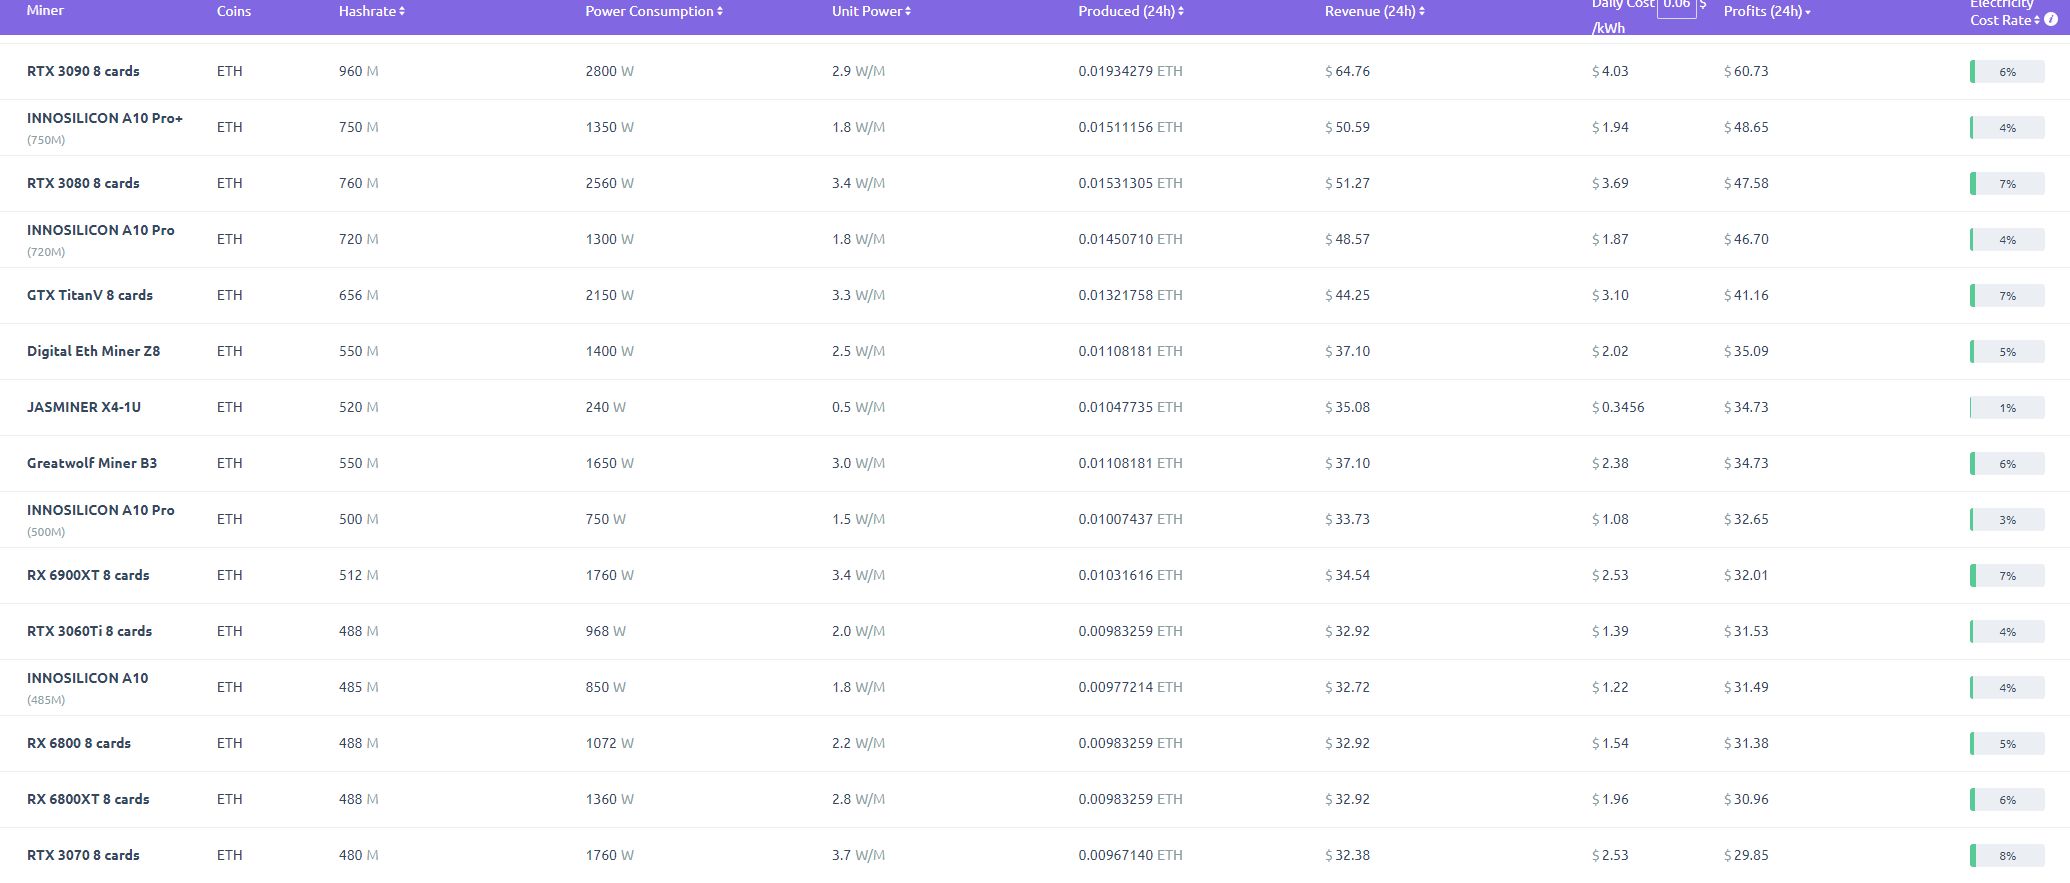
Task: Sort by Electricity Cost Rate arrows
Action: pos(2037,20)
